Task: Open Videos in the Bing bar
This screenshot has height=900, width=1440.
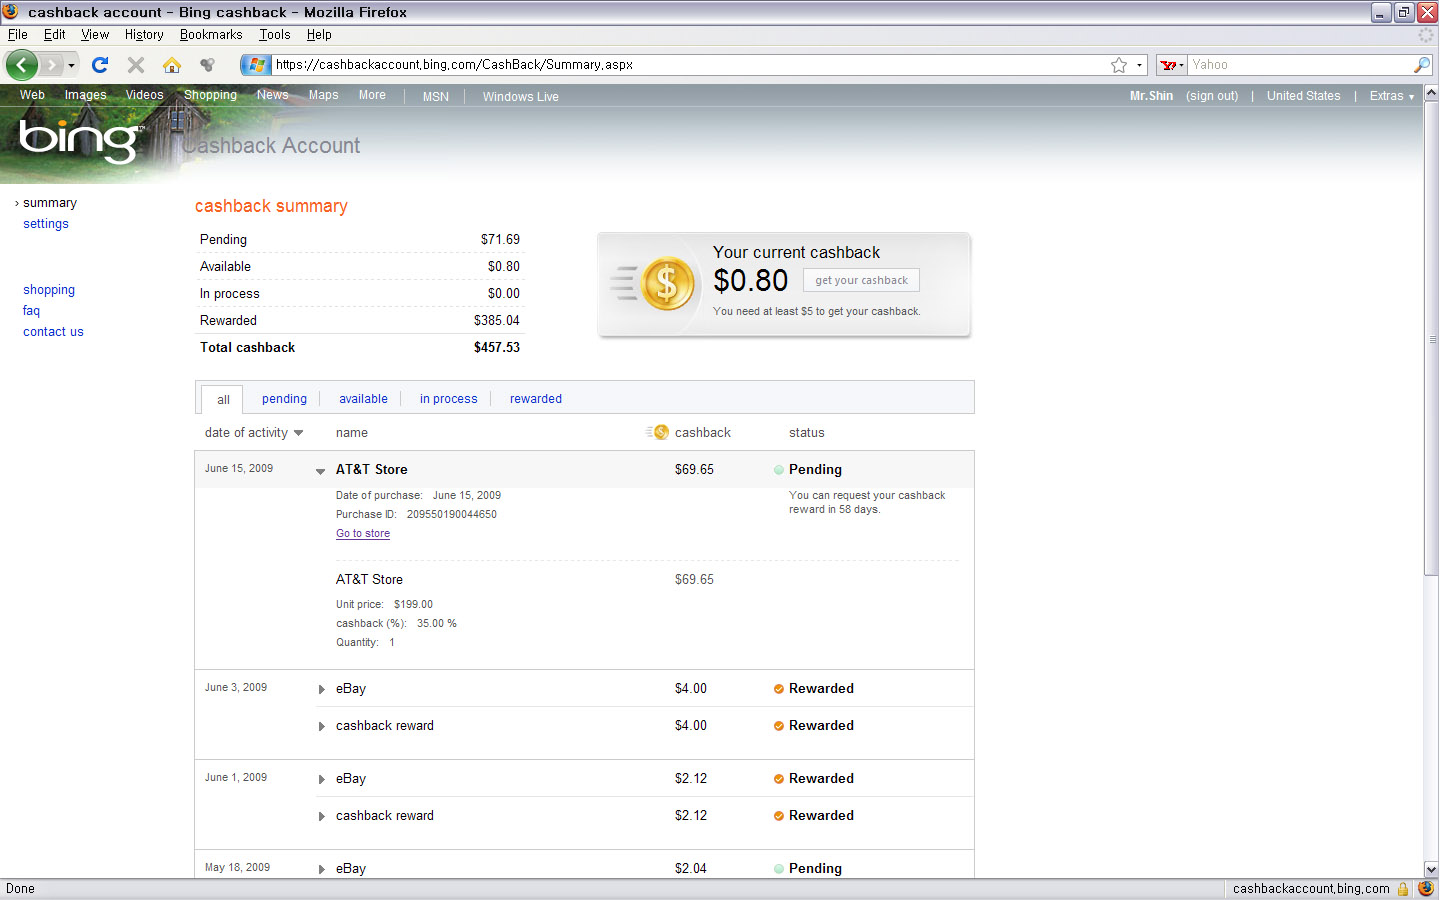Action: [144, 95]
